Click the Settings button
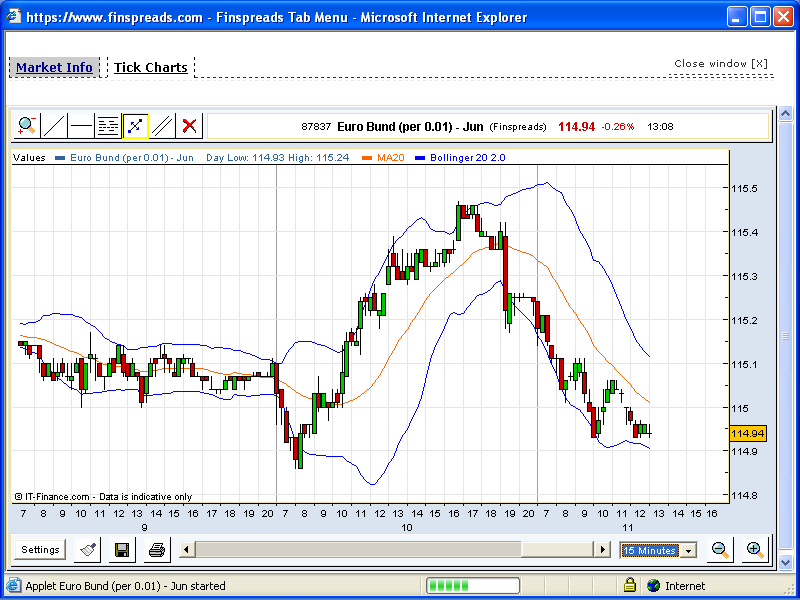This screenshot has height=600, width=800. [x=41, y=549]
